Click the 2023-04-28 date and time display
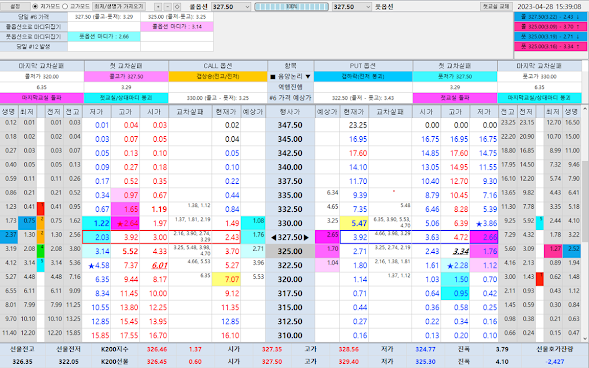This screenshot has height=368, width=589. pyautogui.click(x=549, y=7)
